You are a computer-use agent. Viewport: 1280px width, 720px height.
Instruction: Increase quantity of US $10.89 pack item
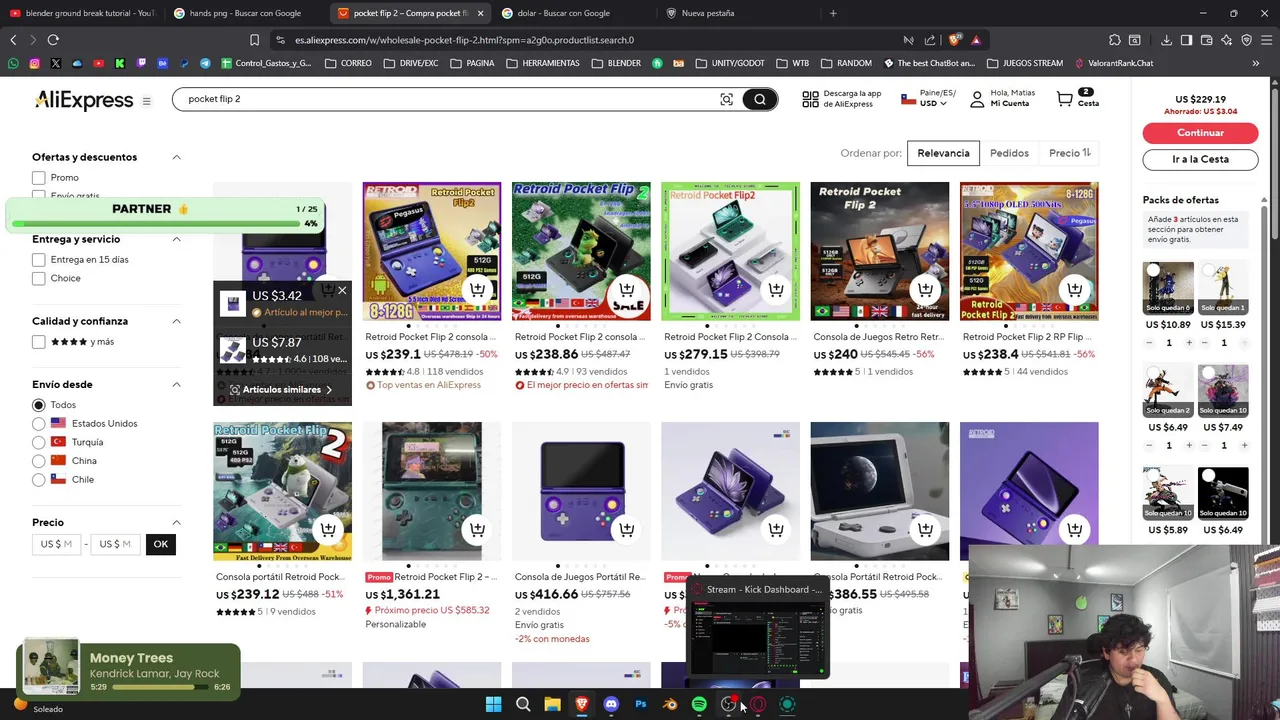[1189, 343]
